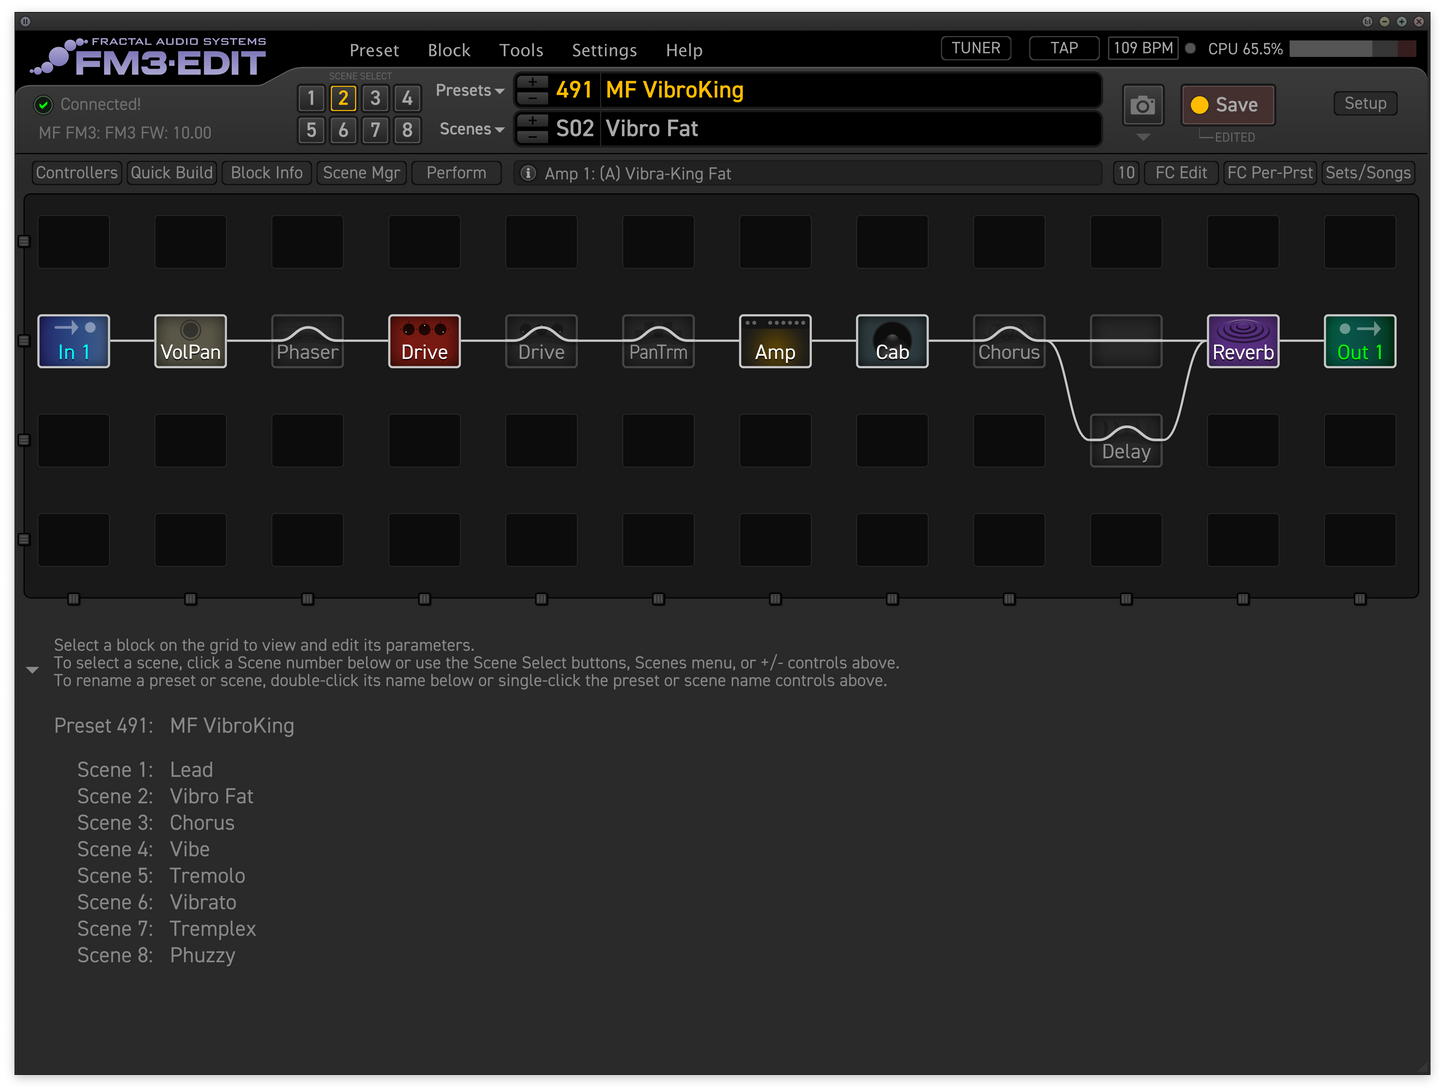Click the Save button
Screen dimensions: 1445x1092
coord(1227,105)
